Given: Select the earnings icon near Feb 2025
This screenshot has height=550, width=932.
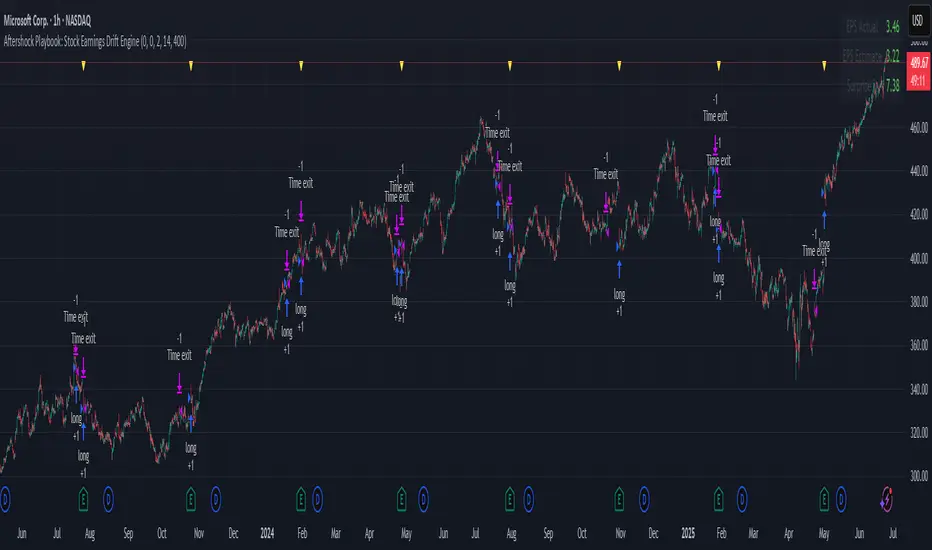Looking at the screenshot, I should 718,495.
